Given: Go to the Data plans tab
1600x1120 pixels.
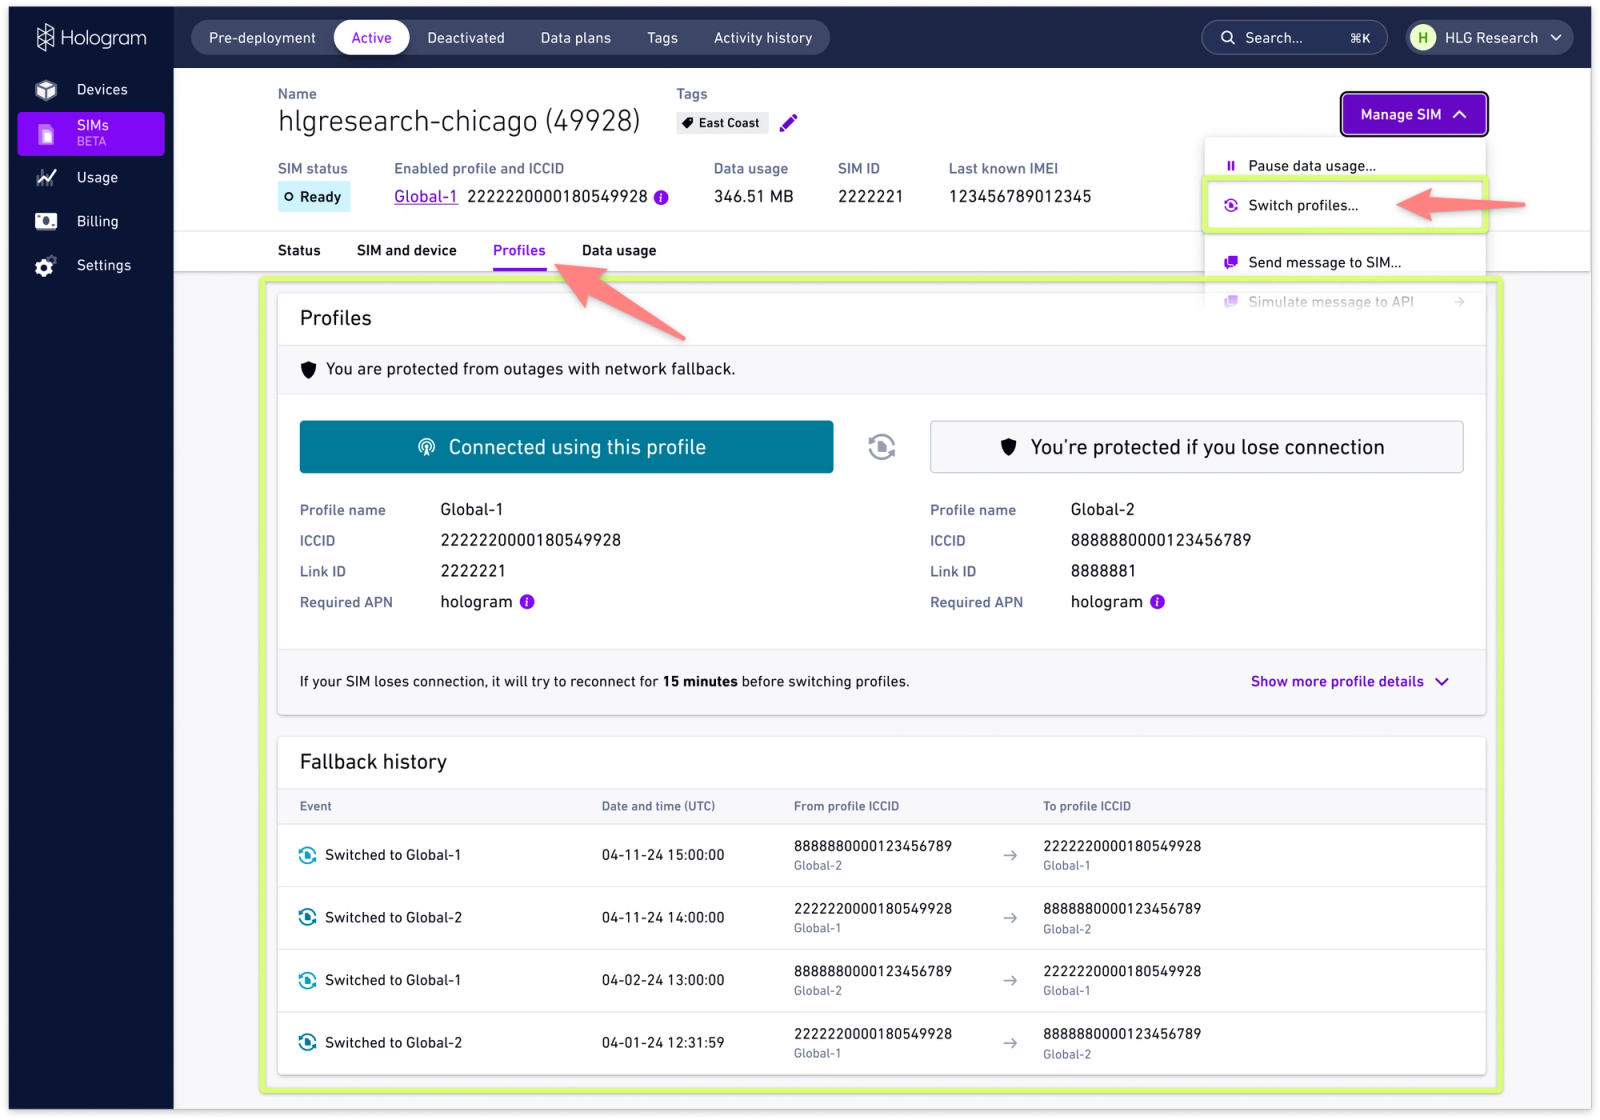Looking at the screenshot, I should tap(576, 38).
